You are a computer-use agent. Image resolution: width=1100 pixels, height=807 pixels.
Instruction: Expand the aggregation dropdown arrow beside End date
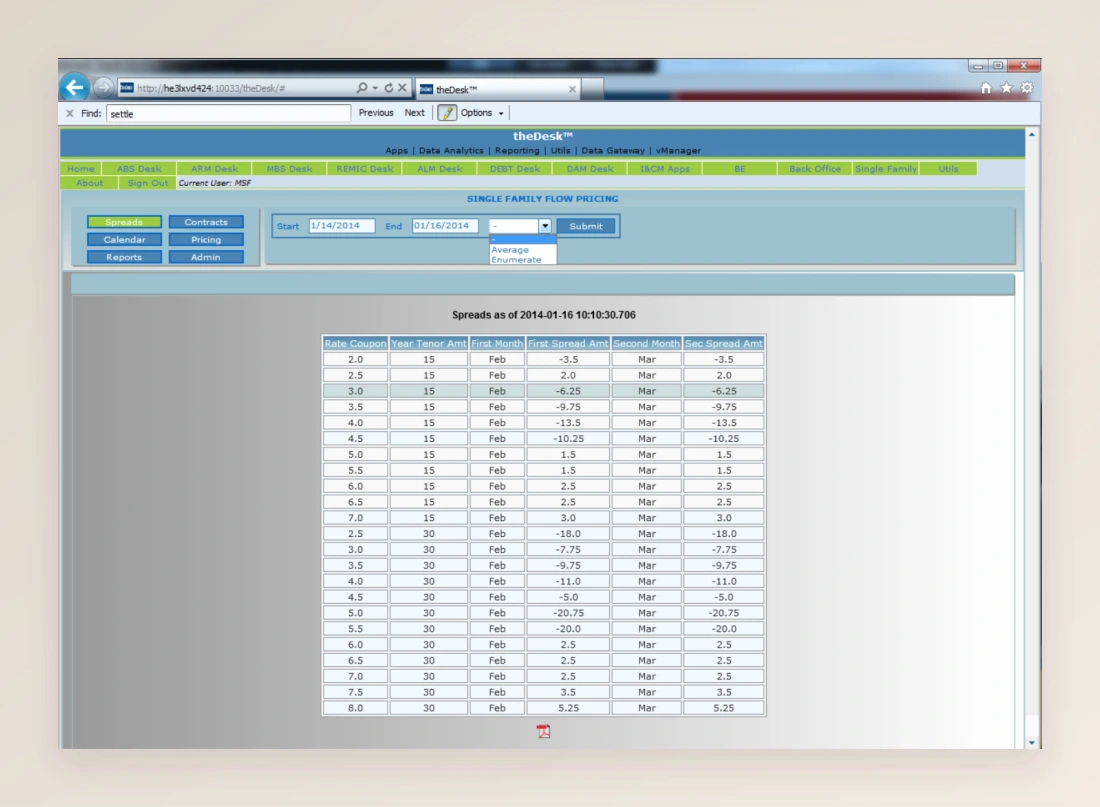tap(544, 226)
